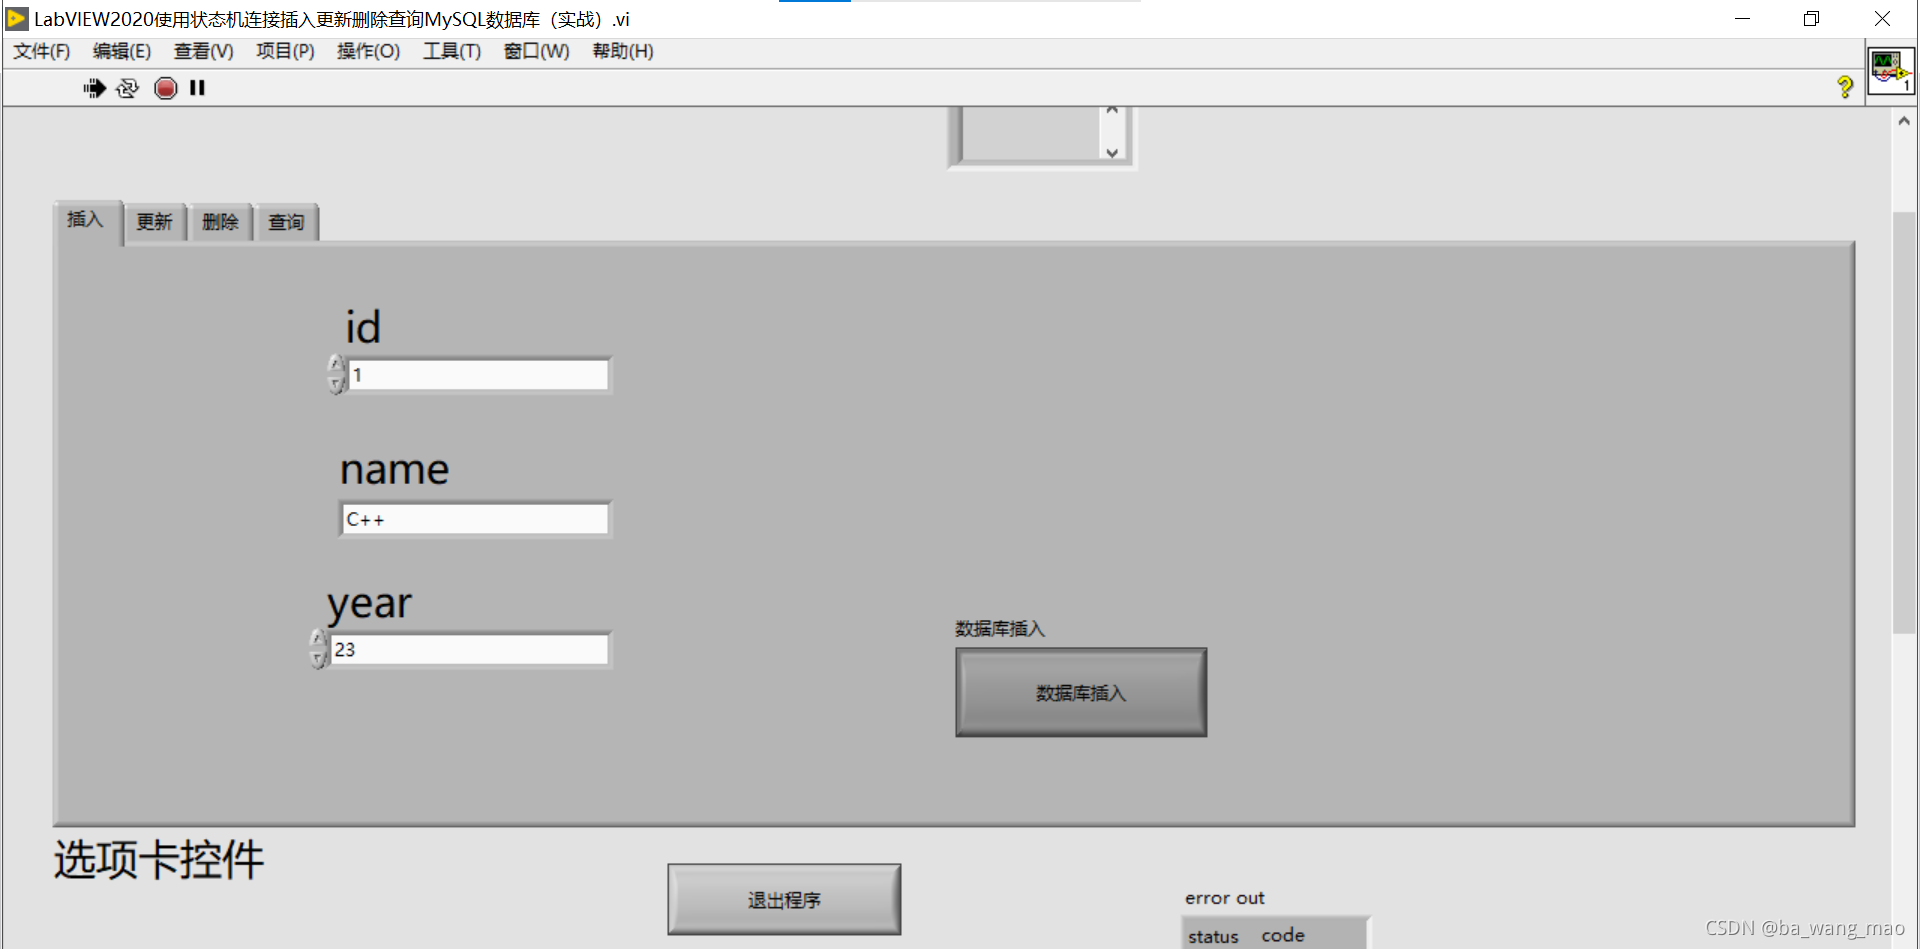
Task: Pause VI execution with the Pause icon
Action: coord(197,88)
